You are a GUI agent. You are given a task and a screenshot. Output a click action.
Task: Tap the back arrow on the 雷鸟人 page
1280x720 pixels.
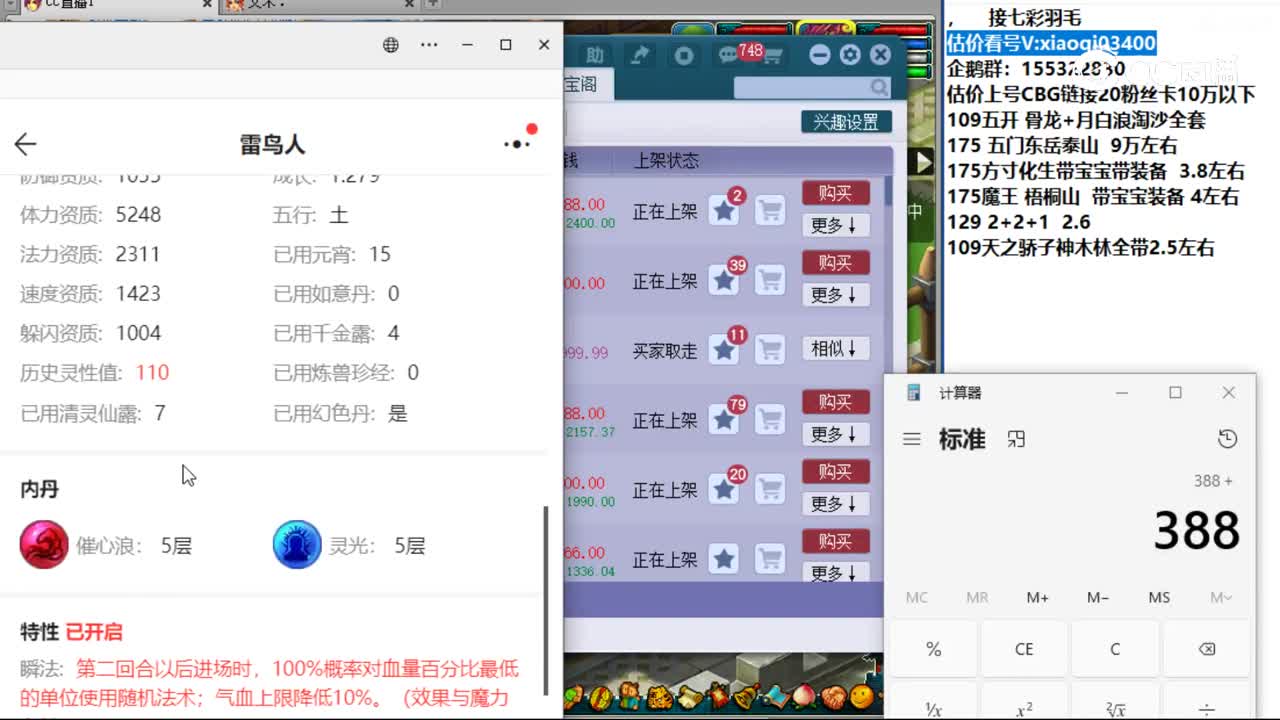pyautogui.click(x=24, y=143)
